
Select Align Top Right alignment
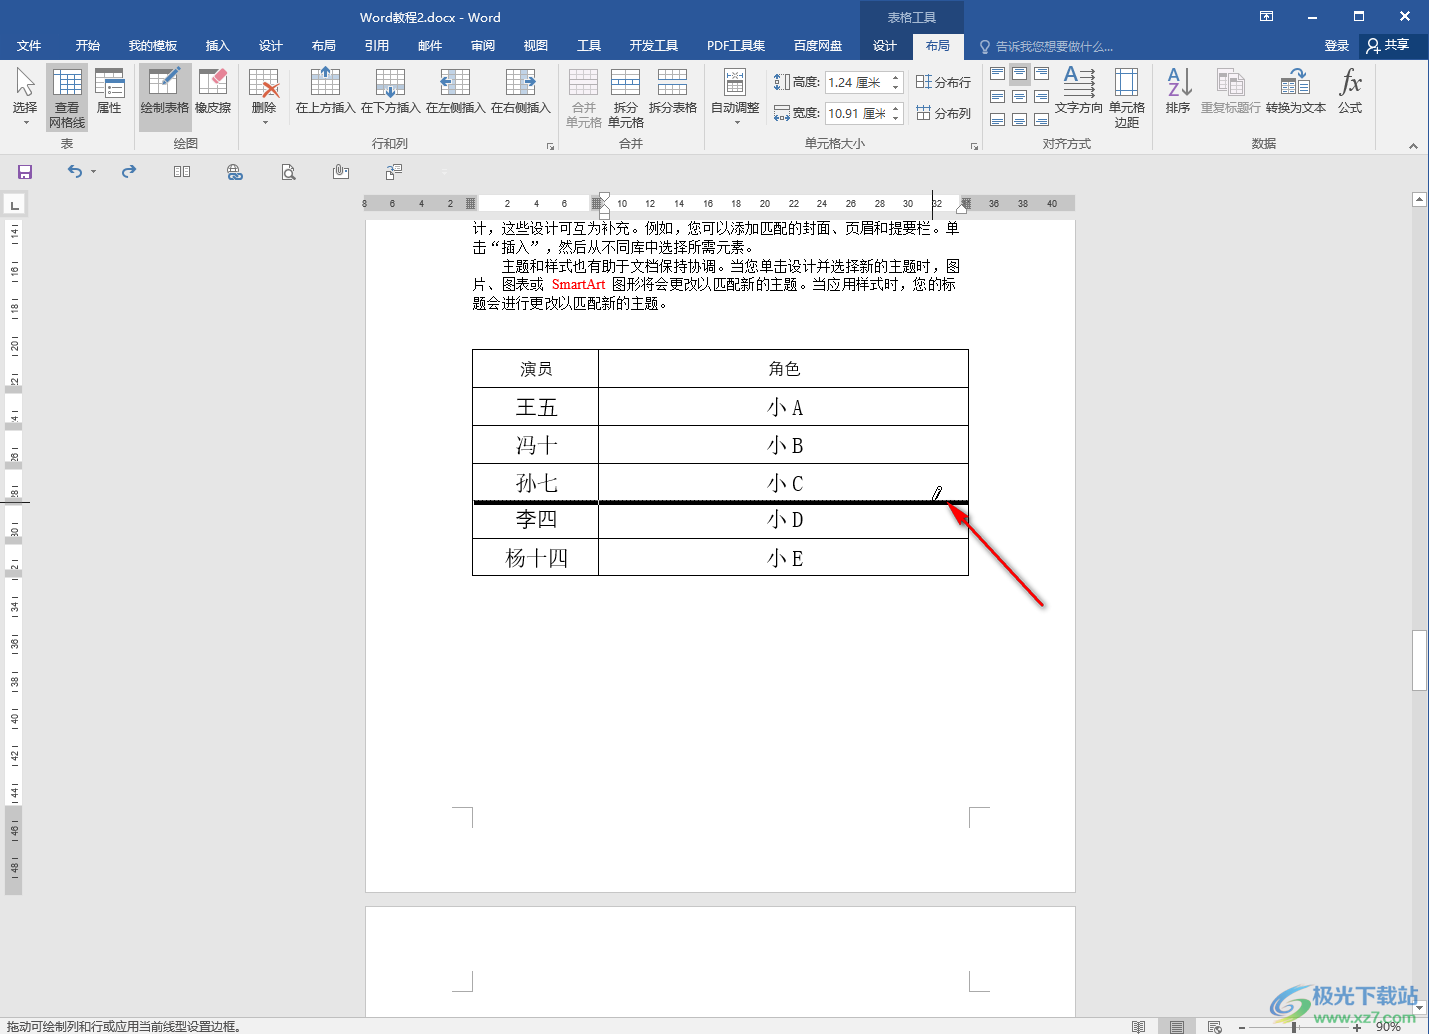(1041, 74)
